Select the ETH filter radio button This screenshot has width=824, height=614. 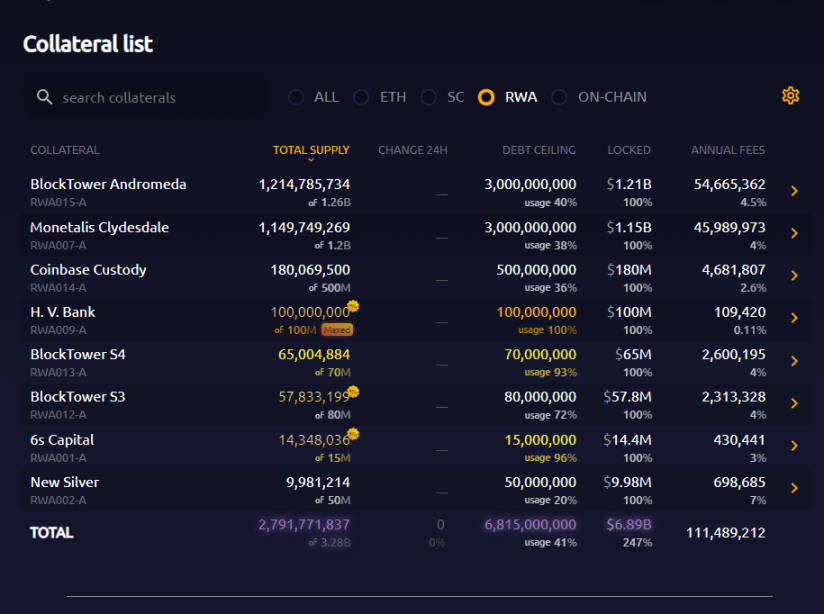[362, 97]
